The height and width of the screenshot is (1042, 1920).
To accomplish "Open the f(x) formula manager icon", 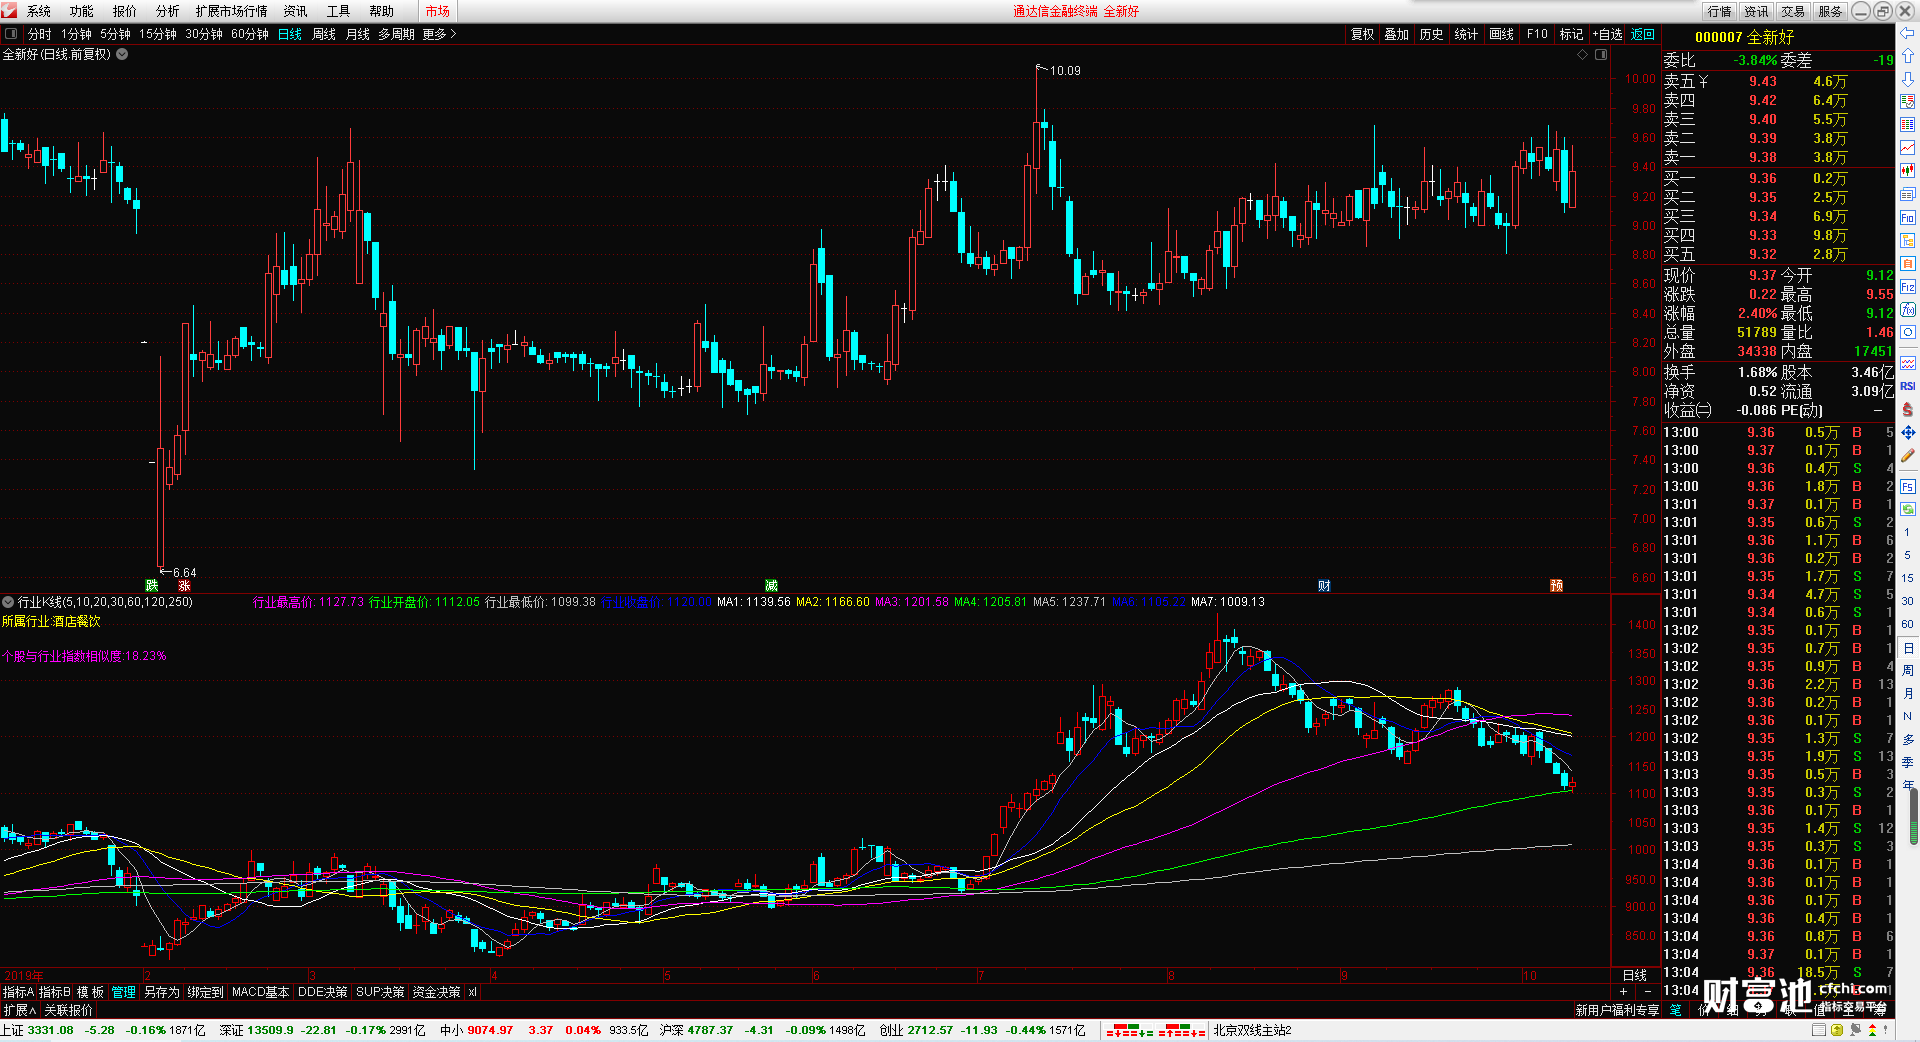I will click(1908, 310).
